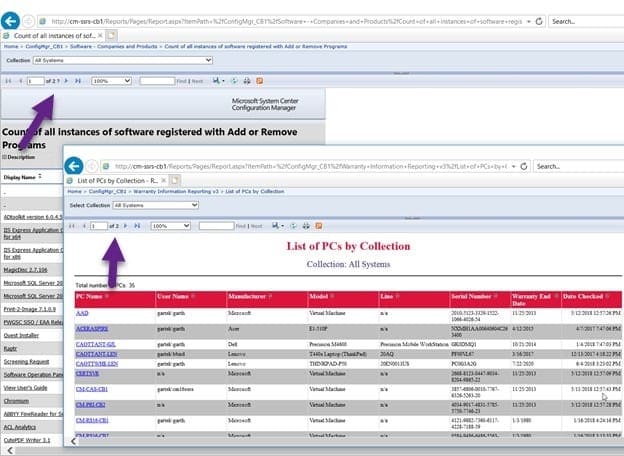Open the address bar dropdown arrow in the List of PCs window
Image resolution: width=624 pixels, height=456 pixels.
point(513,166)
